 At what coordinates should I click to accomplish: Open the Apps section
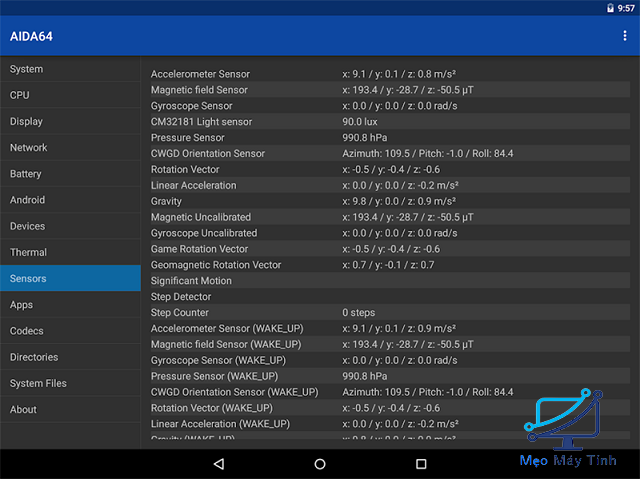pyautogui.click(x=71, y=304)
